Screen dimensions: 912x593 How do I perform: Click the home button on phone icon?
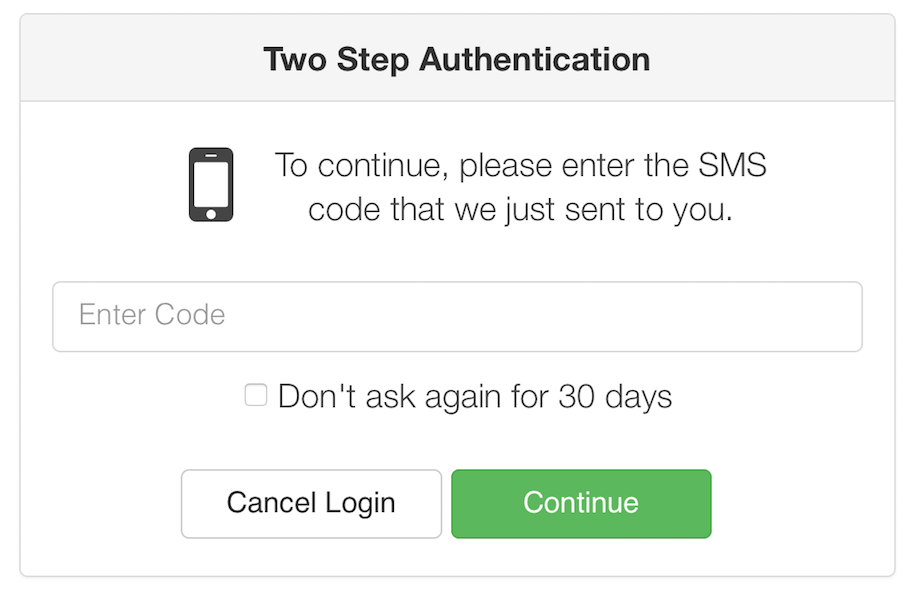point(211,213)
